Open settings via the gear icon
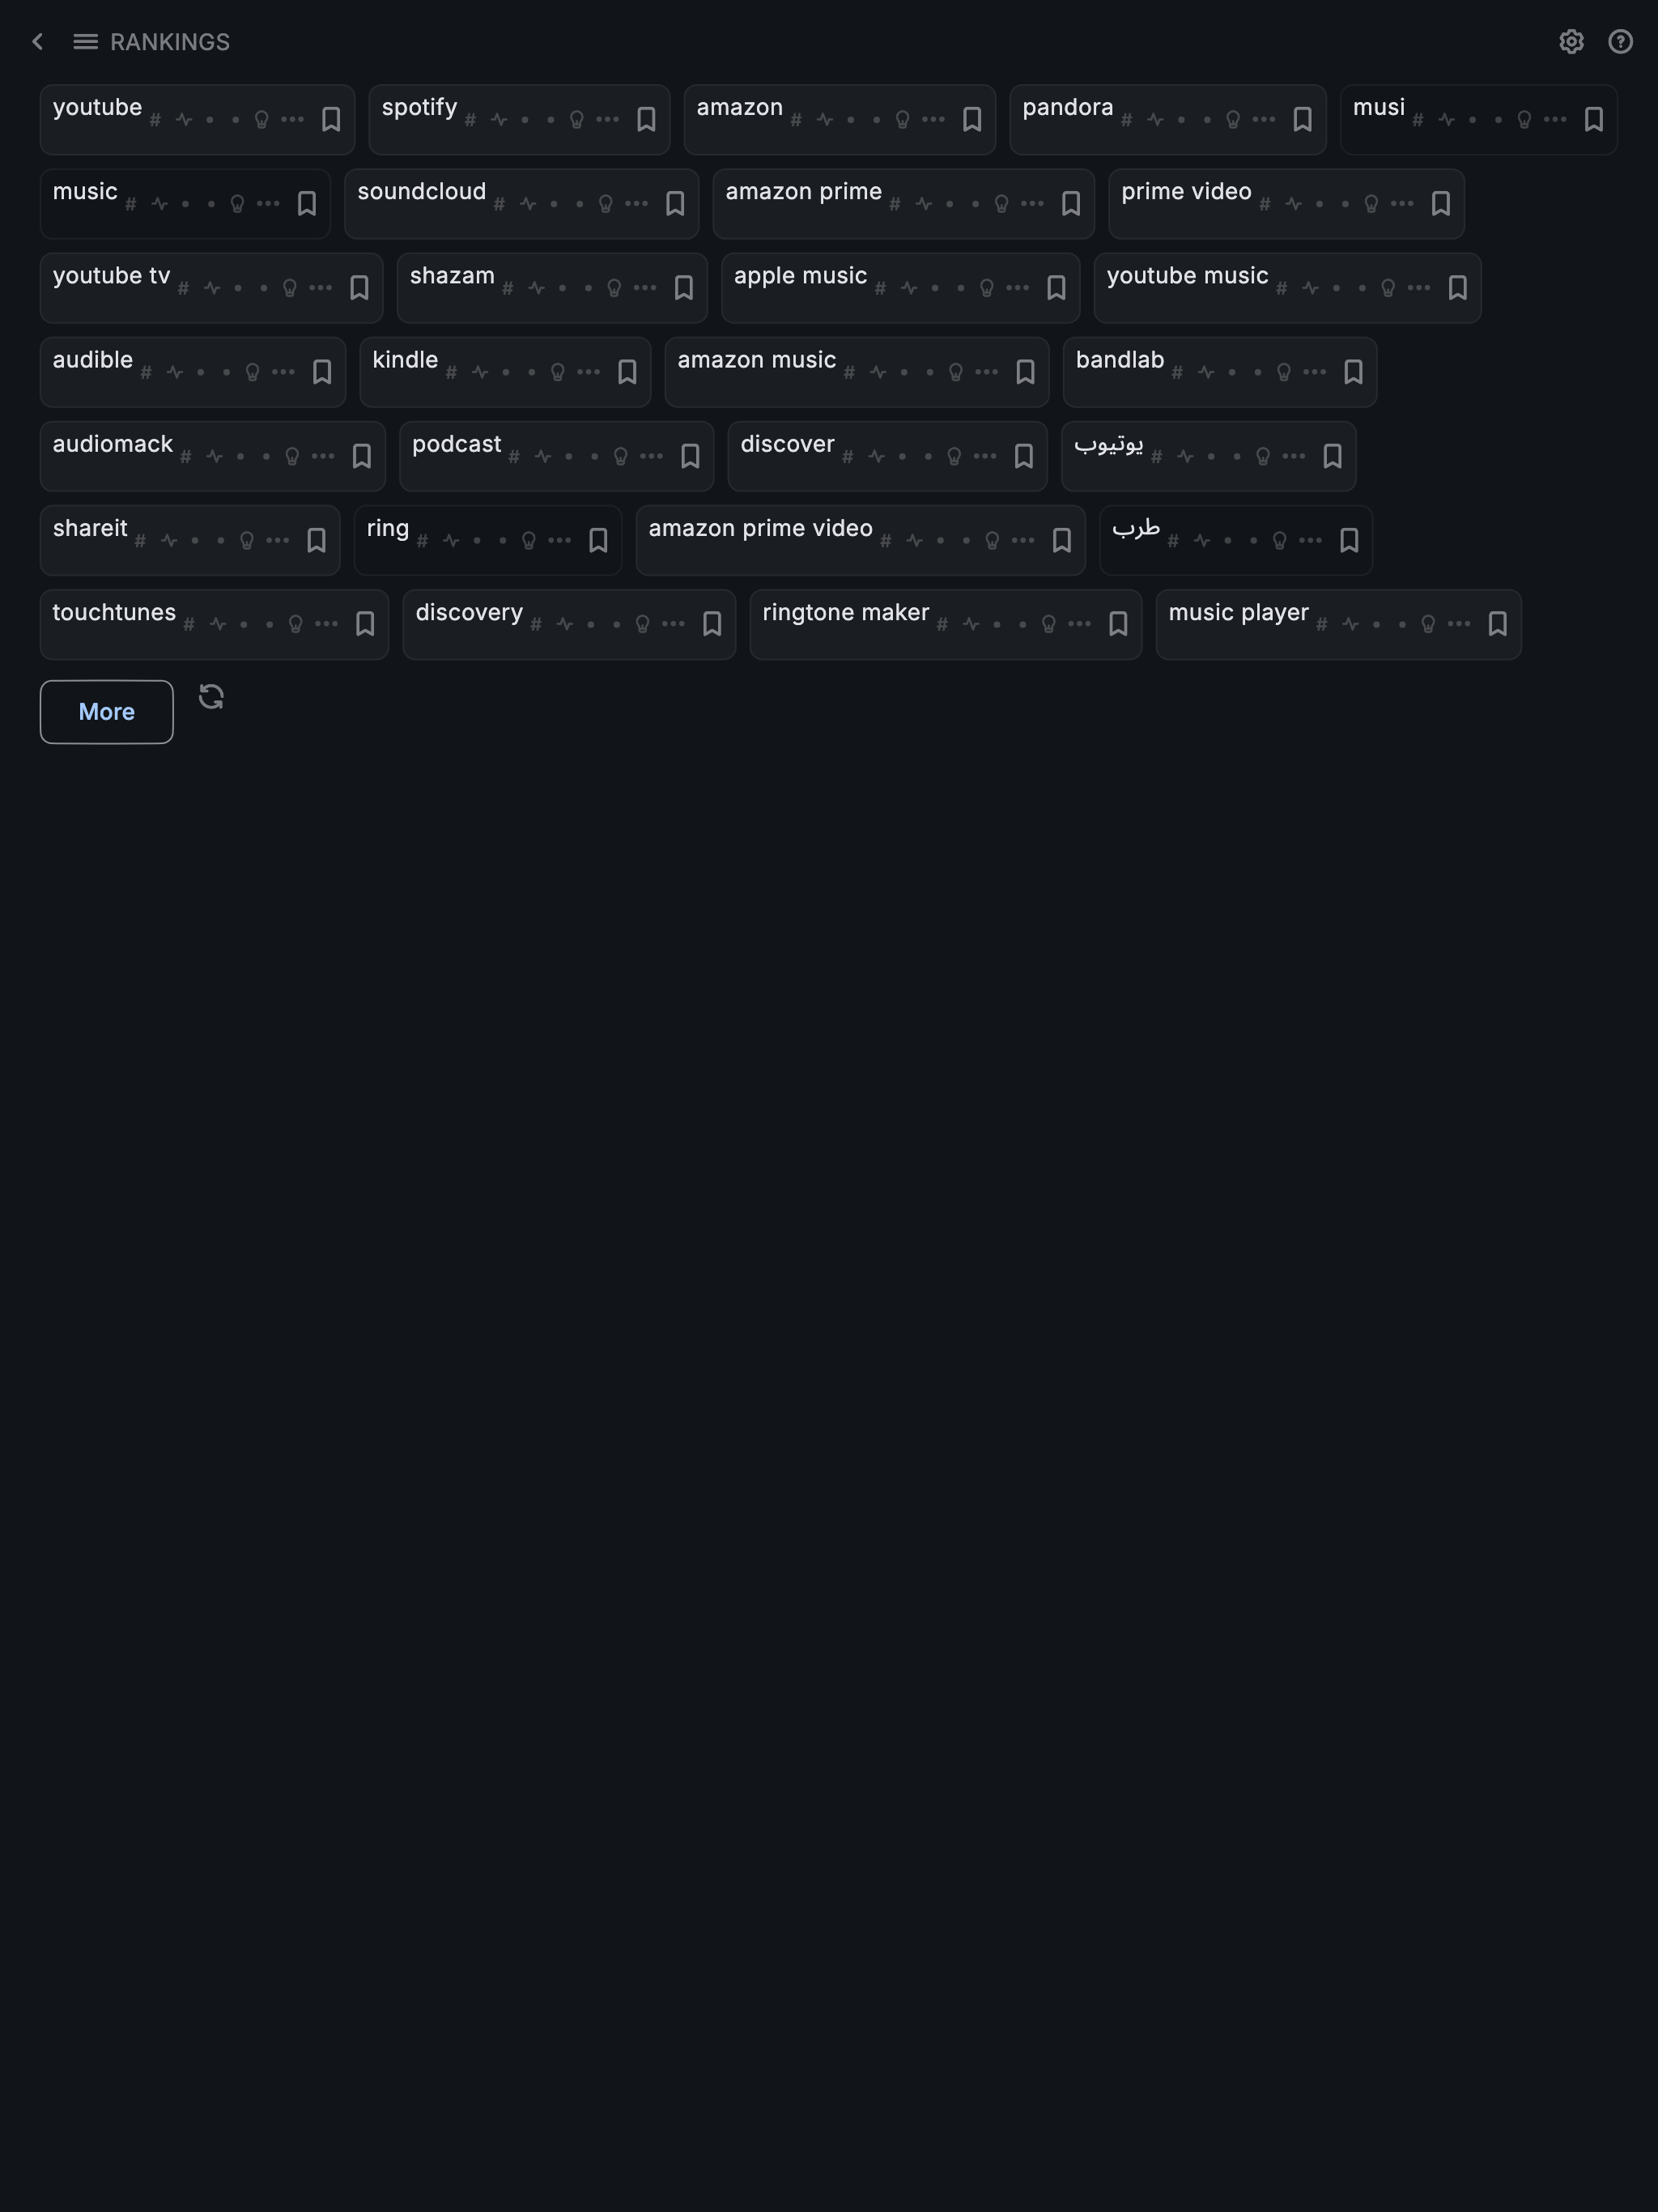Image resolution: width=1658 pixels, height=2212 pixels. pos(1571,42)
